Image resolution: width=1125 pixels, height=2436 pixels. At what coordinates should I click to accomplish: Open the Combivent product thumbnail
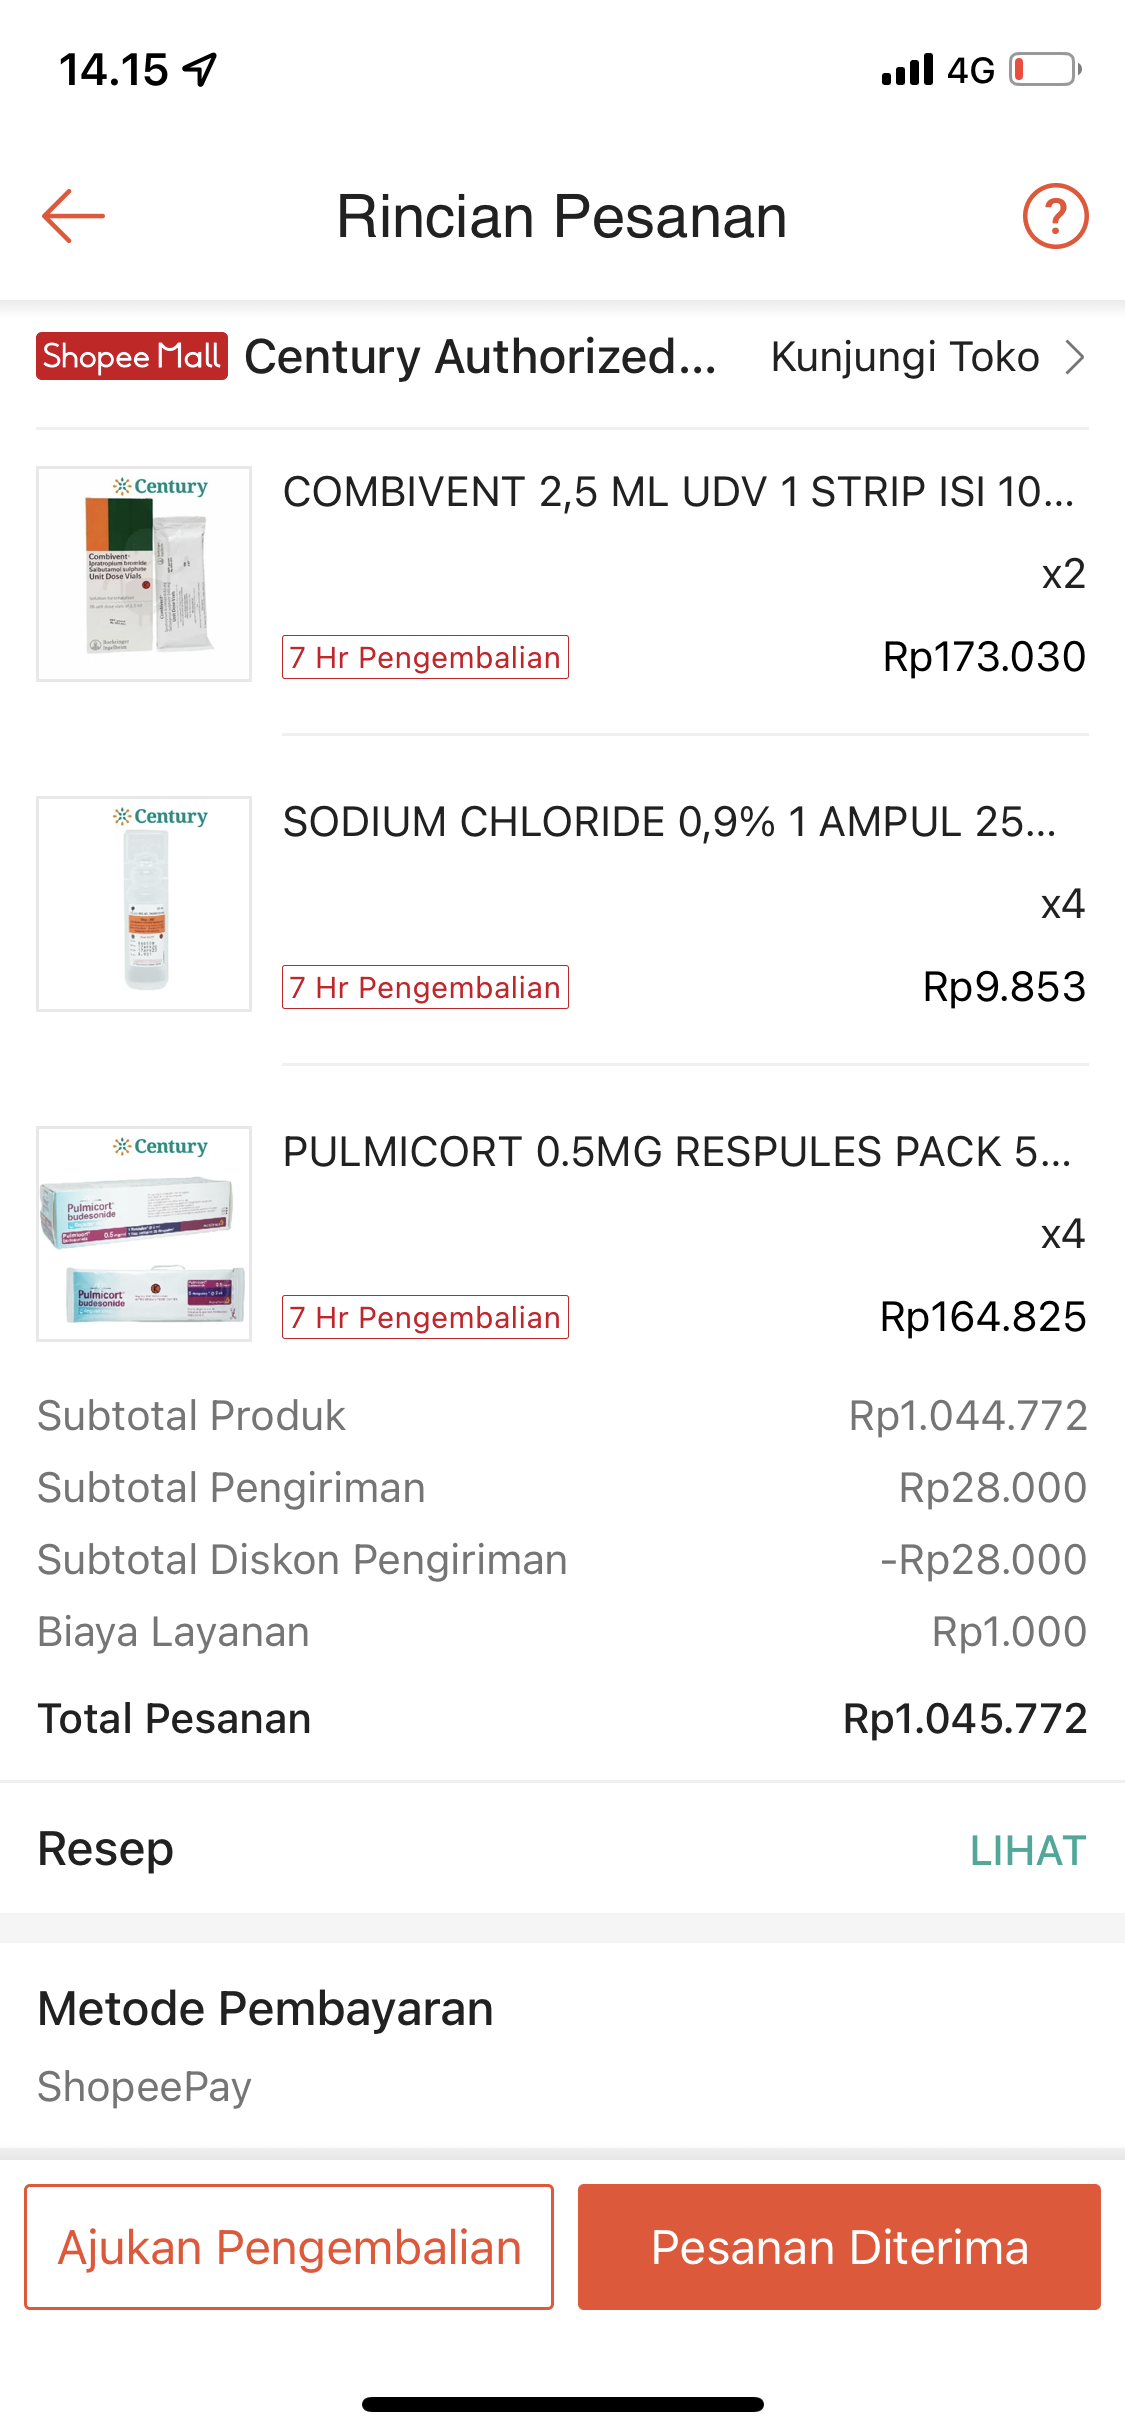(x=144, y=574)
